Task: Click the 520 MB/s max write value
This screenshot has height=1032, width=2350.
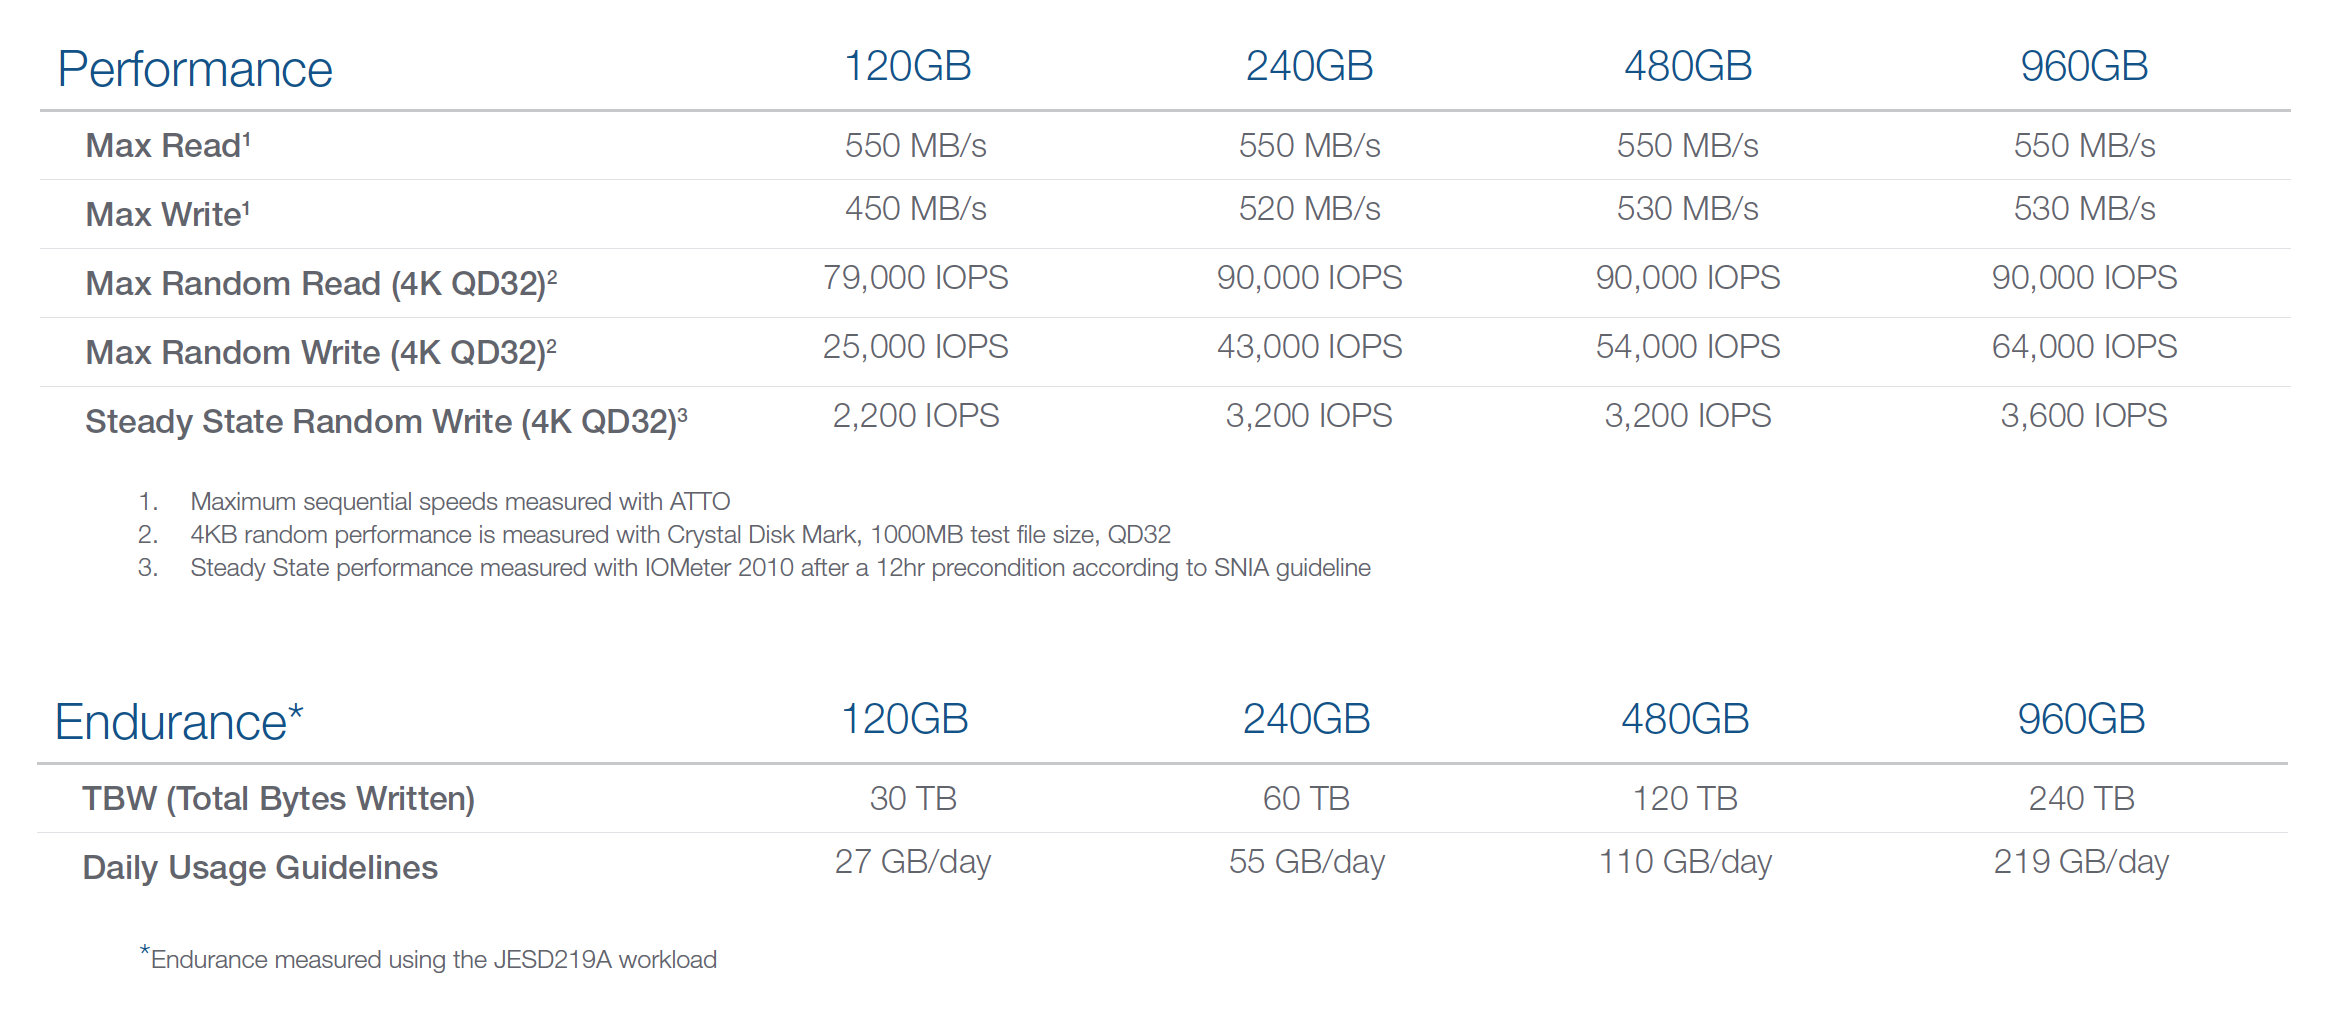Action: [1309, 209]
